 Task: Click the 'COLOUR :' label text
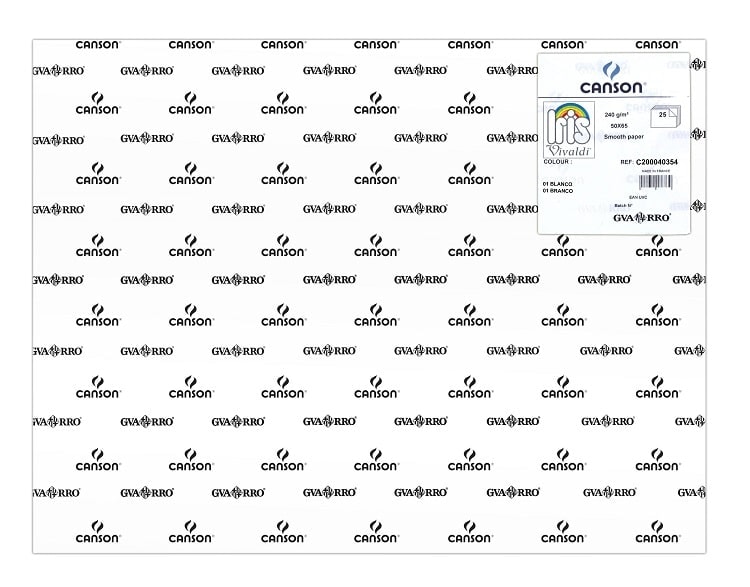point(558,162)
